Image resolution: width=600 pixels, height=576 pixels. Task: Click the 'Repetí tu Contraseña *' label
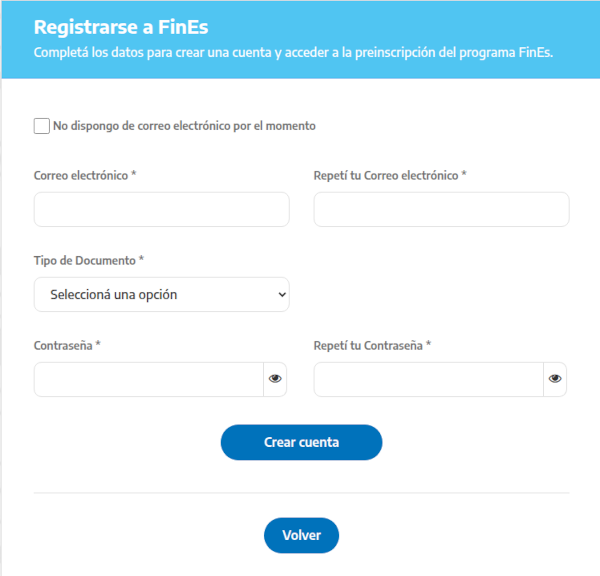click(372, 345)
